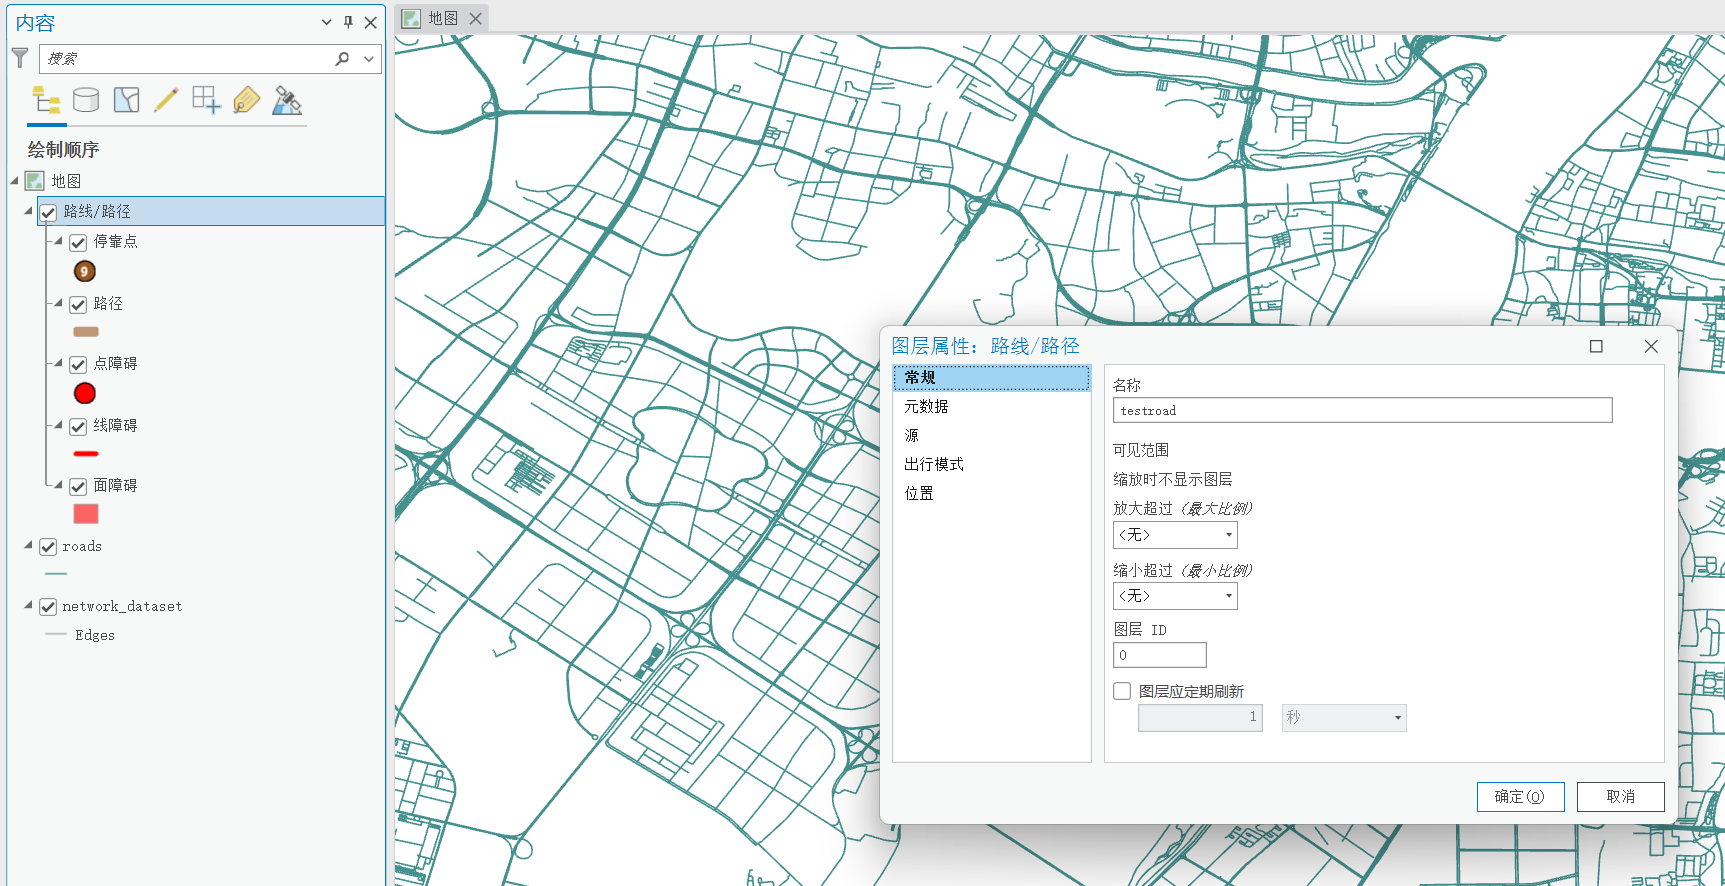Click the 取消 button

(x=1620, y=797)
